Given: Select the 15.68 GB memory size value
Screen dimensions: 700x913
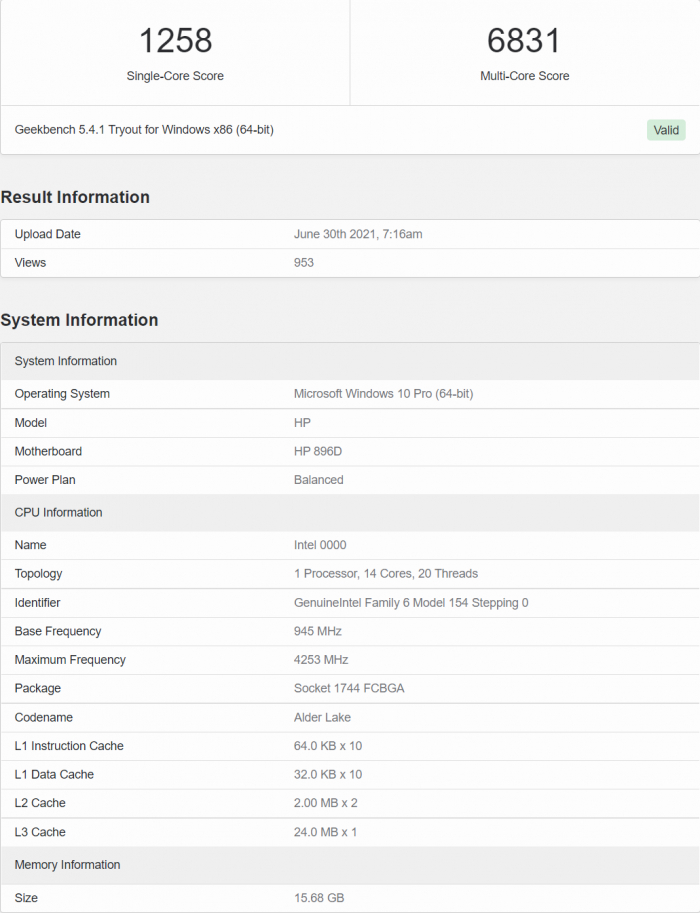Looking at the screenshot, I should click(x=319, y=898).
